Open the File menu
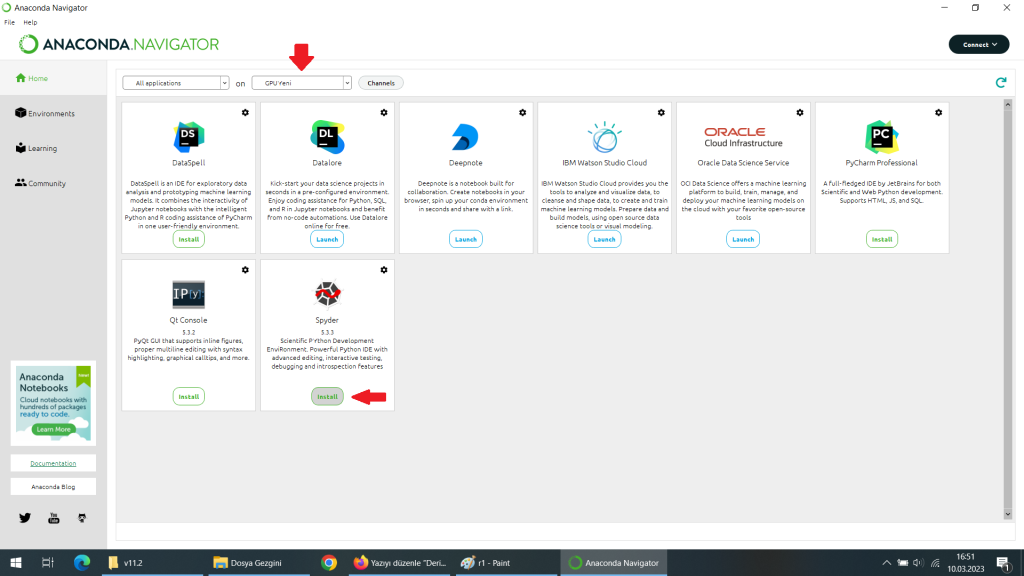The width and height of the screenshot is (1024, 576). [x=9, y=22]
